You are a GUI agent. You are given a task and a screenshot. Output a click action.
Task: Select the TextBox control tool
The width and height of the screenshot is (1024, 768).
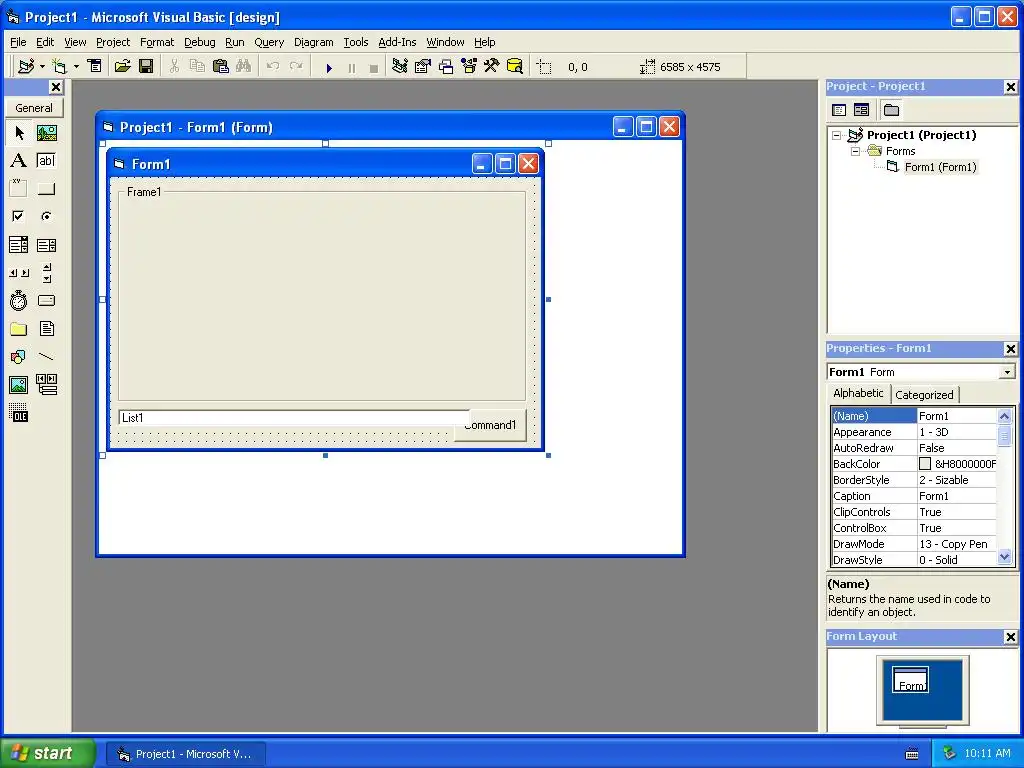pyautogui.click(x=46, y=161)
